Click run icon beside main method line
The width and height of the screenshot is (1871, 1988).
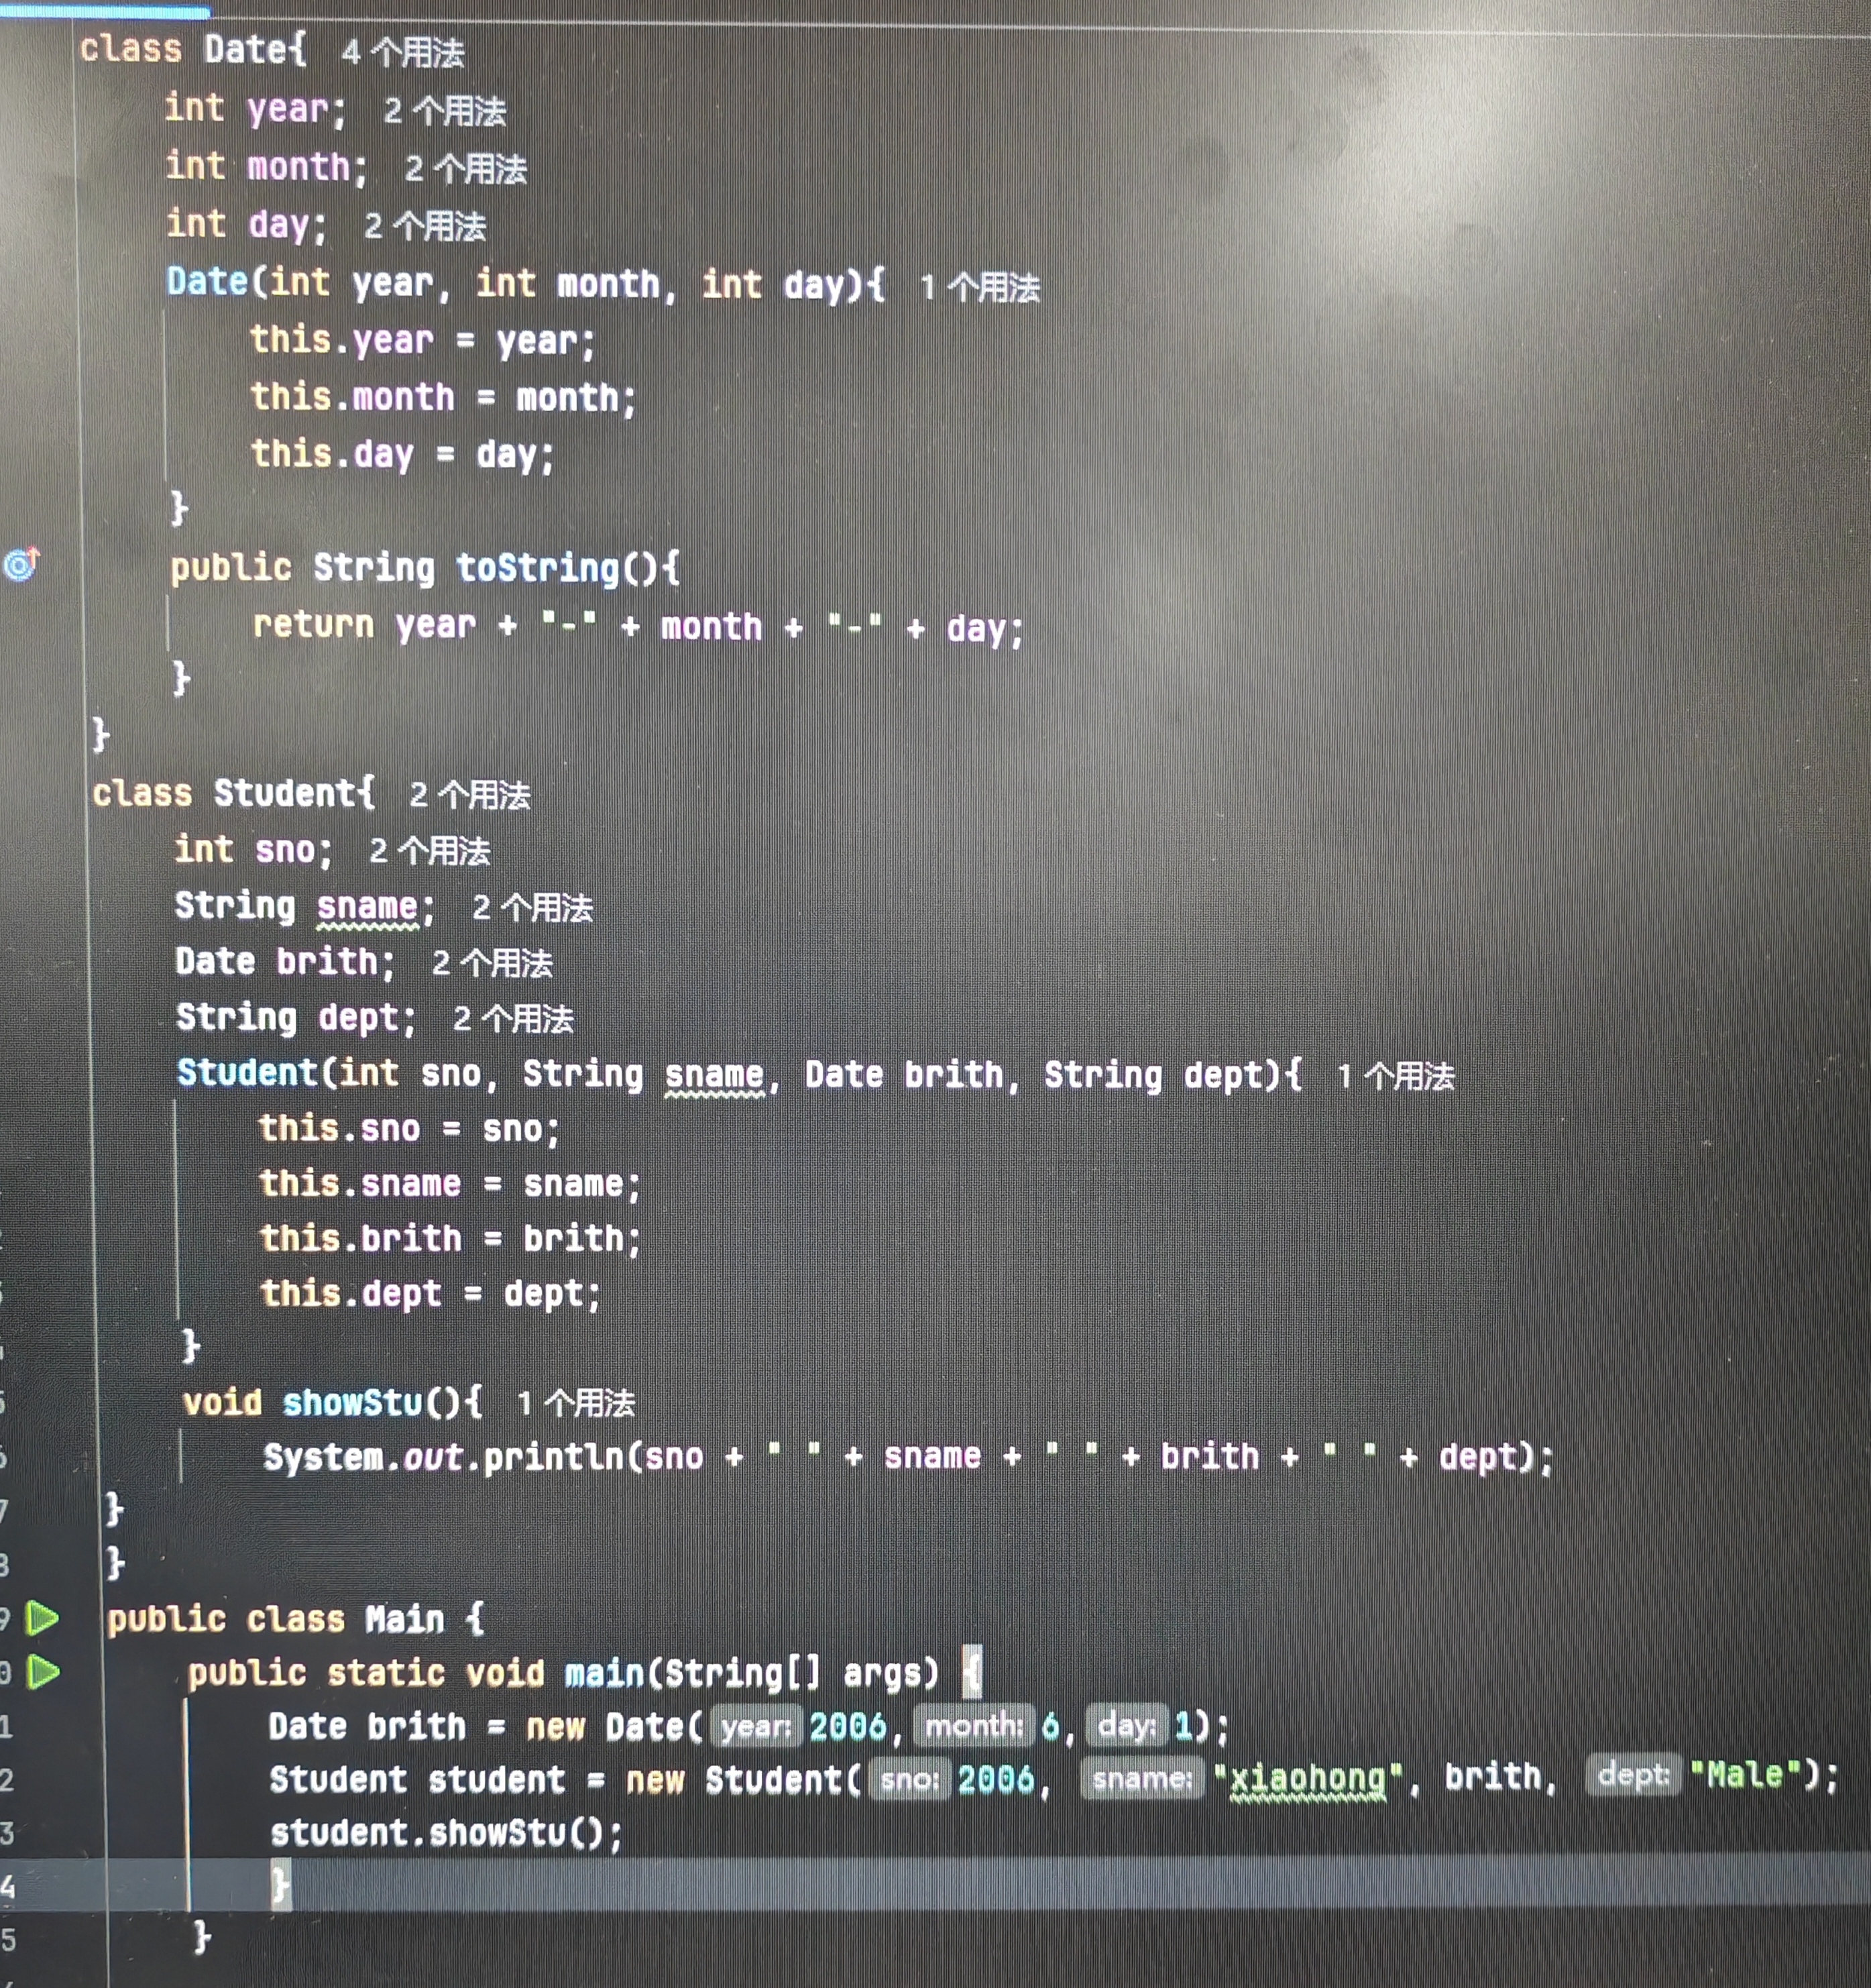(x=43, y=1671)
